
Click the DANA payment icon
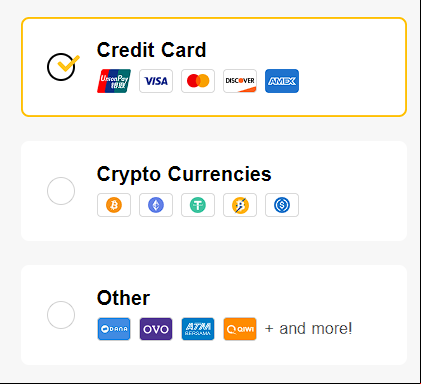[x=114, y=329]
